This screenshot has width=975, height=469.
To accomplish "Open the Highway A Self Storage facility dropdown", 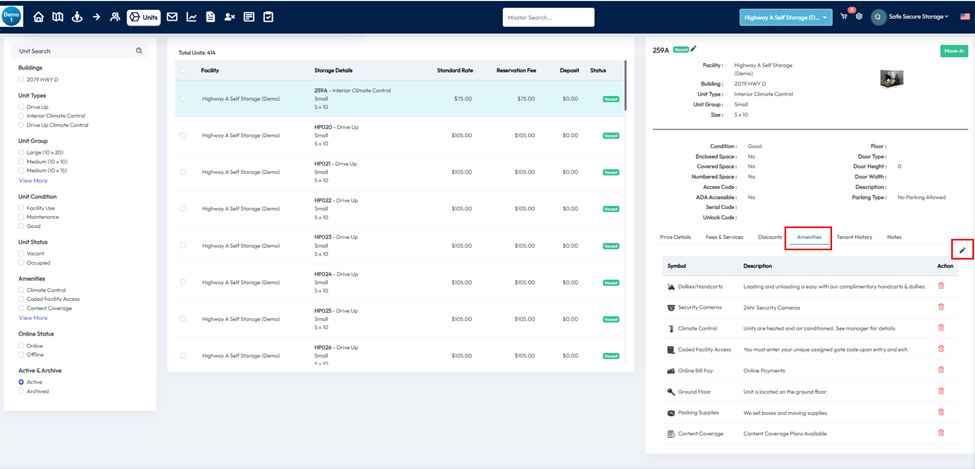I will click(786, 17).
